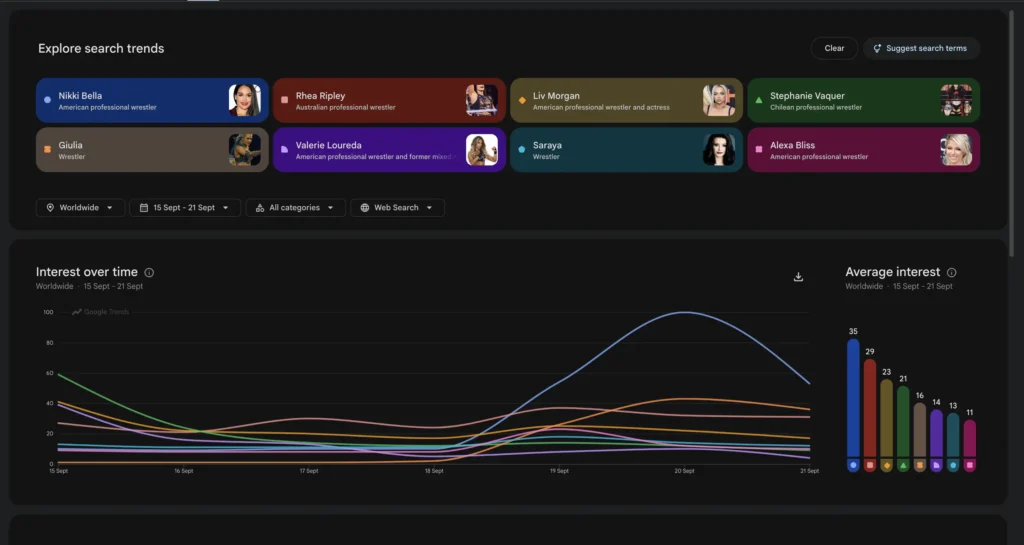This screenshot has width=1024, height=545.
Task: Click the info icon next to Average interest
Action: pyautogui.click(x=952, y=273)
